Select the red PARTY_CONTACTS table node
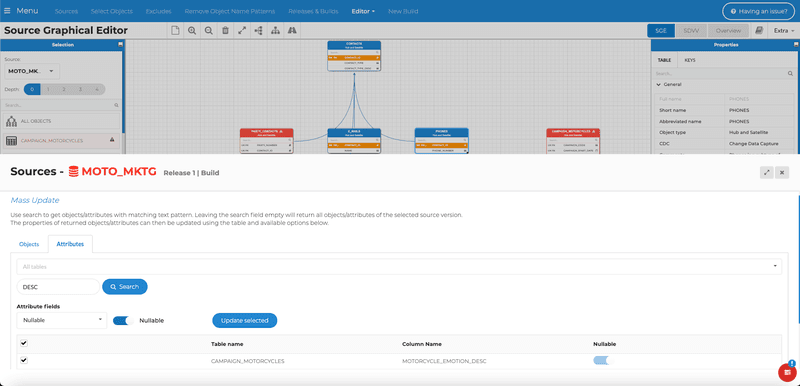The image size is (800, 386). tap(267, 141)
